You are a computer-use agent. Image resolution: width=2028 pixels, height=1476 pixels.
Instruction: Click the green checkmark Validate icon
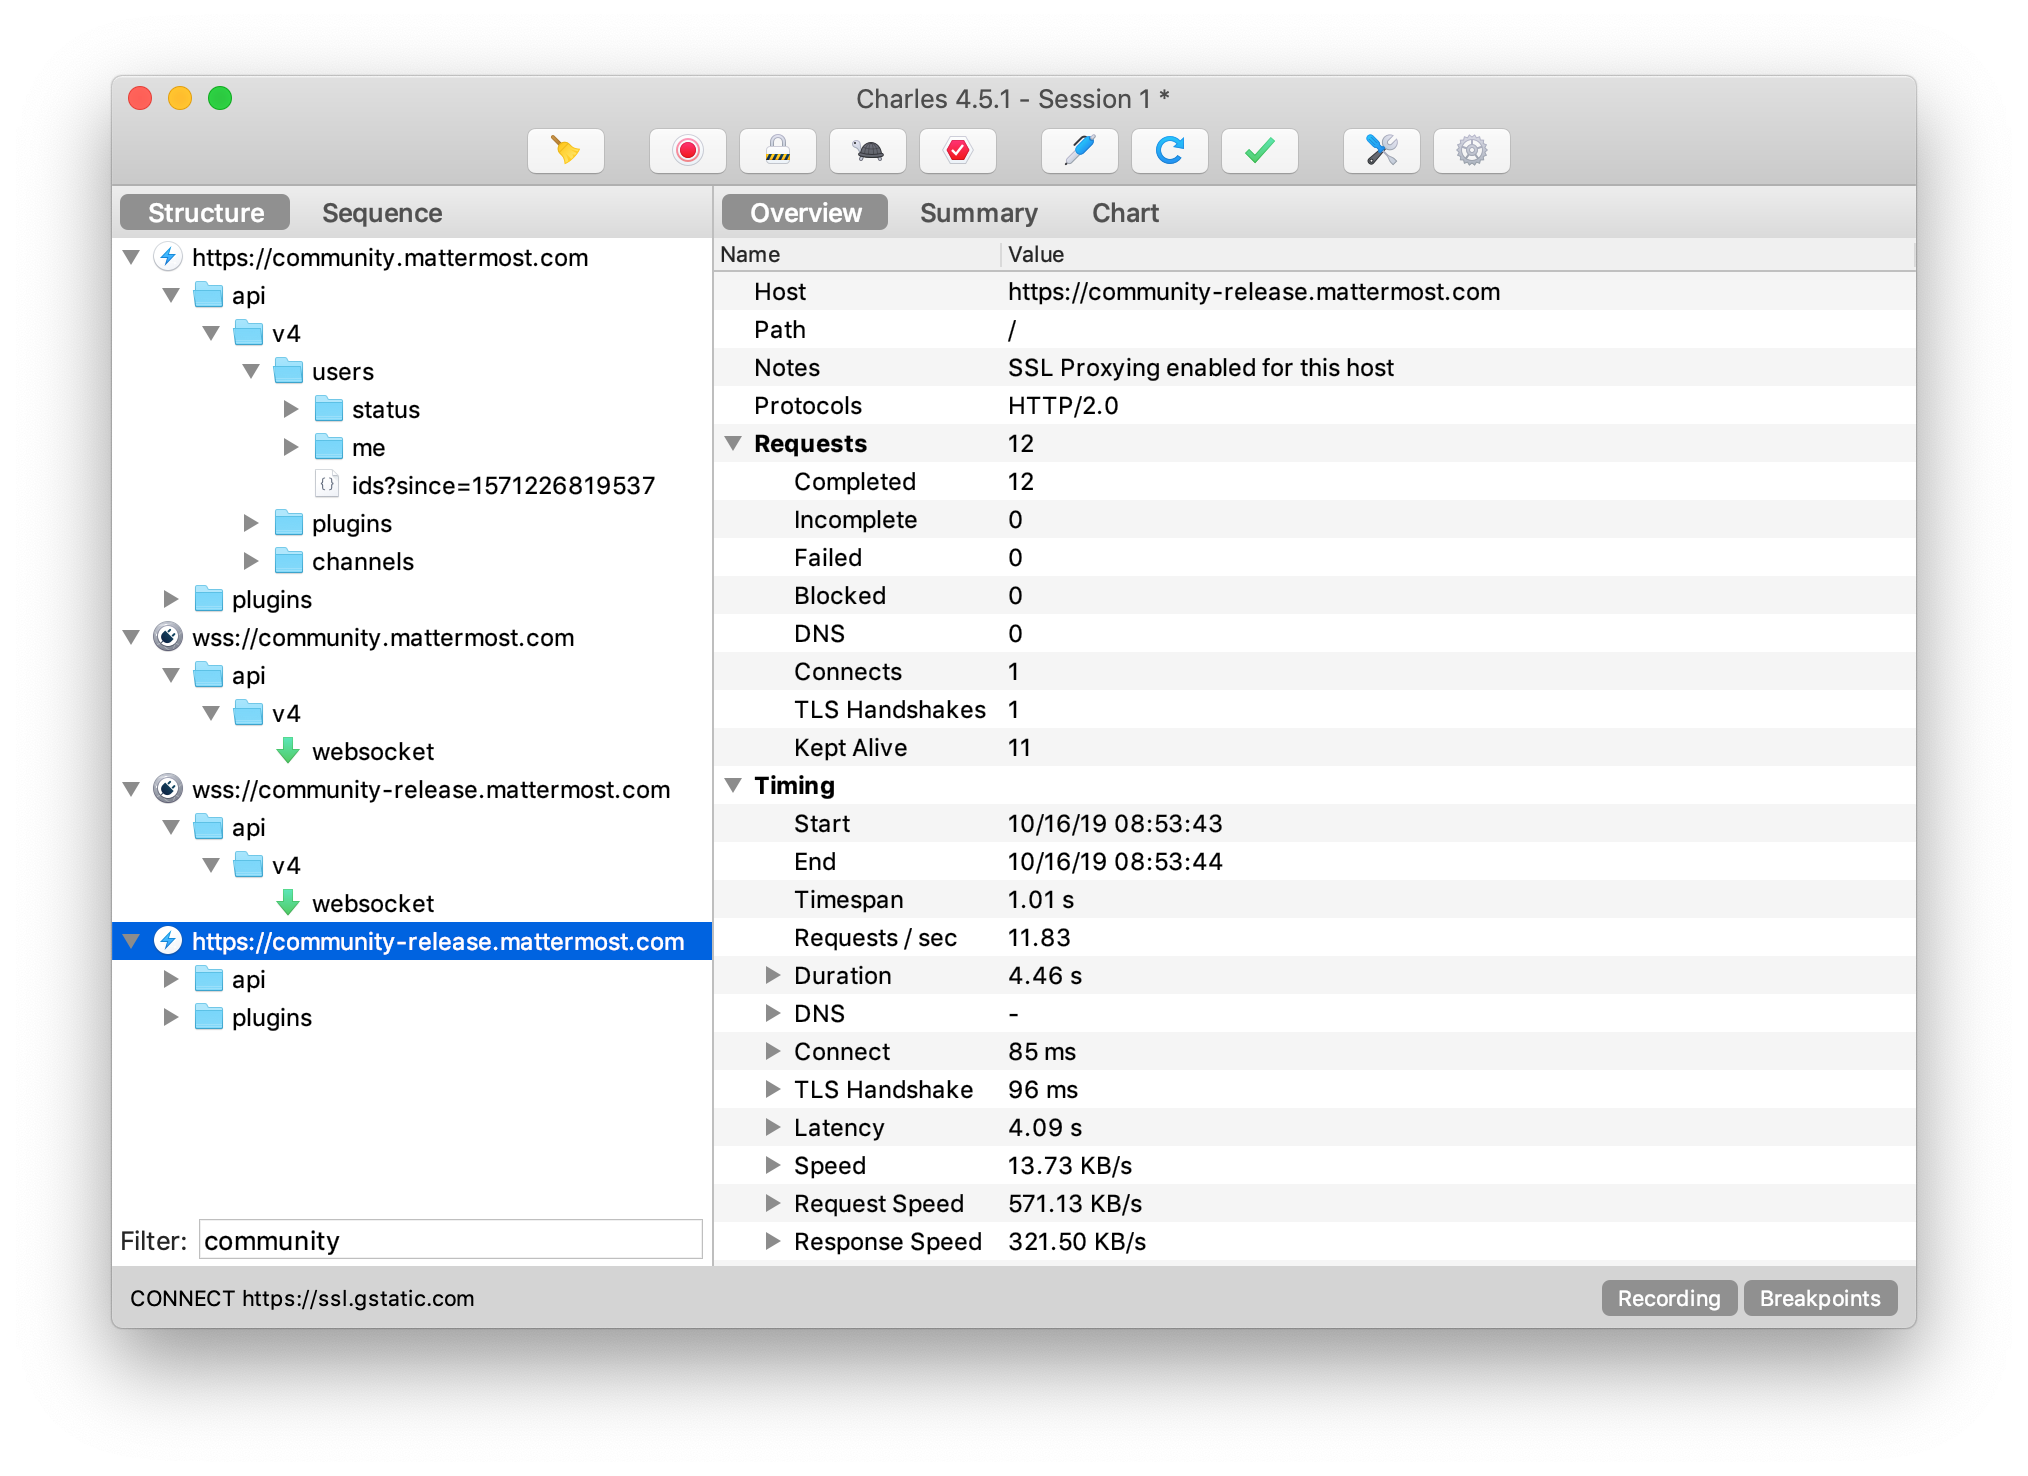pos(1260,151)
